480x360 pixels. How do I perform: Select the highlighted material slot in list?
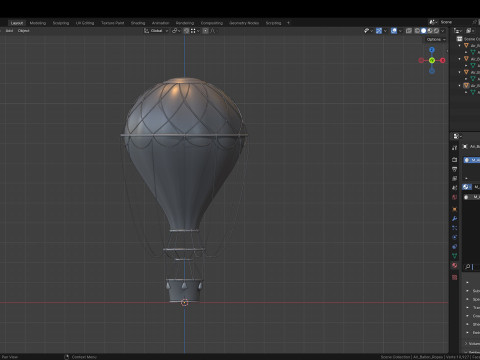pos(472,160)
